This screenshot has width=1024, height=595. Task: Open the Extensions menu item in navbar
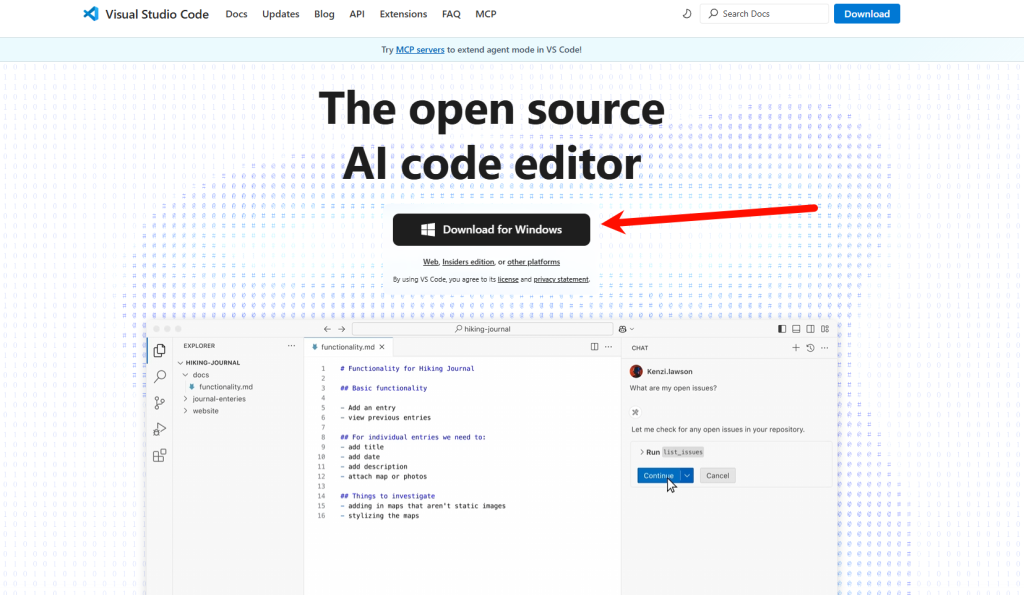pyautogui.click(x=404, y=14)
